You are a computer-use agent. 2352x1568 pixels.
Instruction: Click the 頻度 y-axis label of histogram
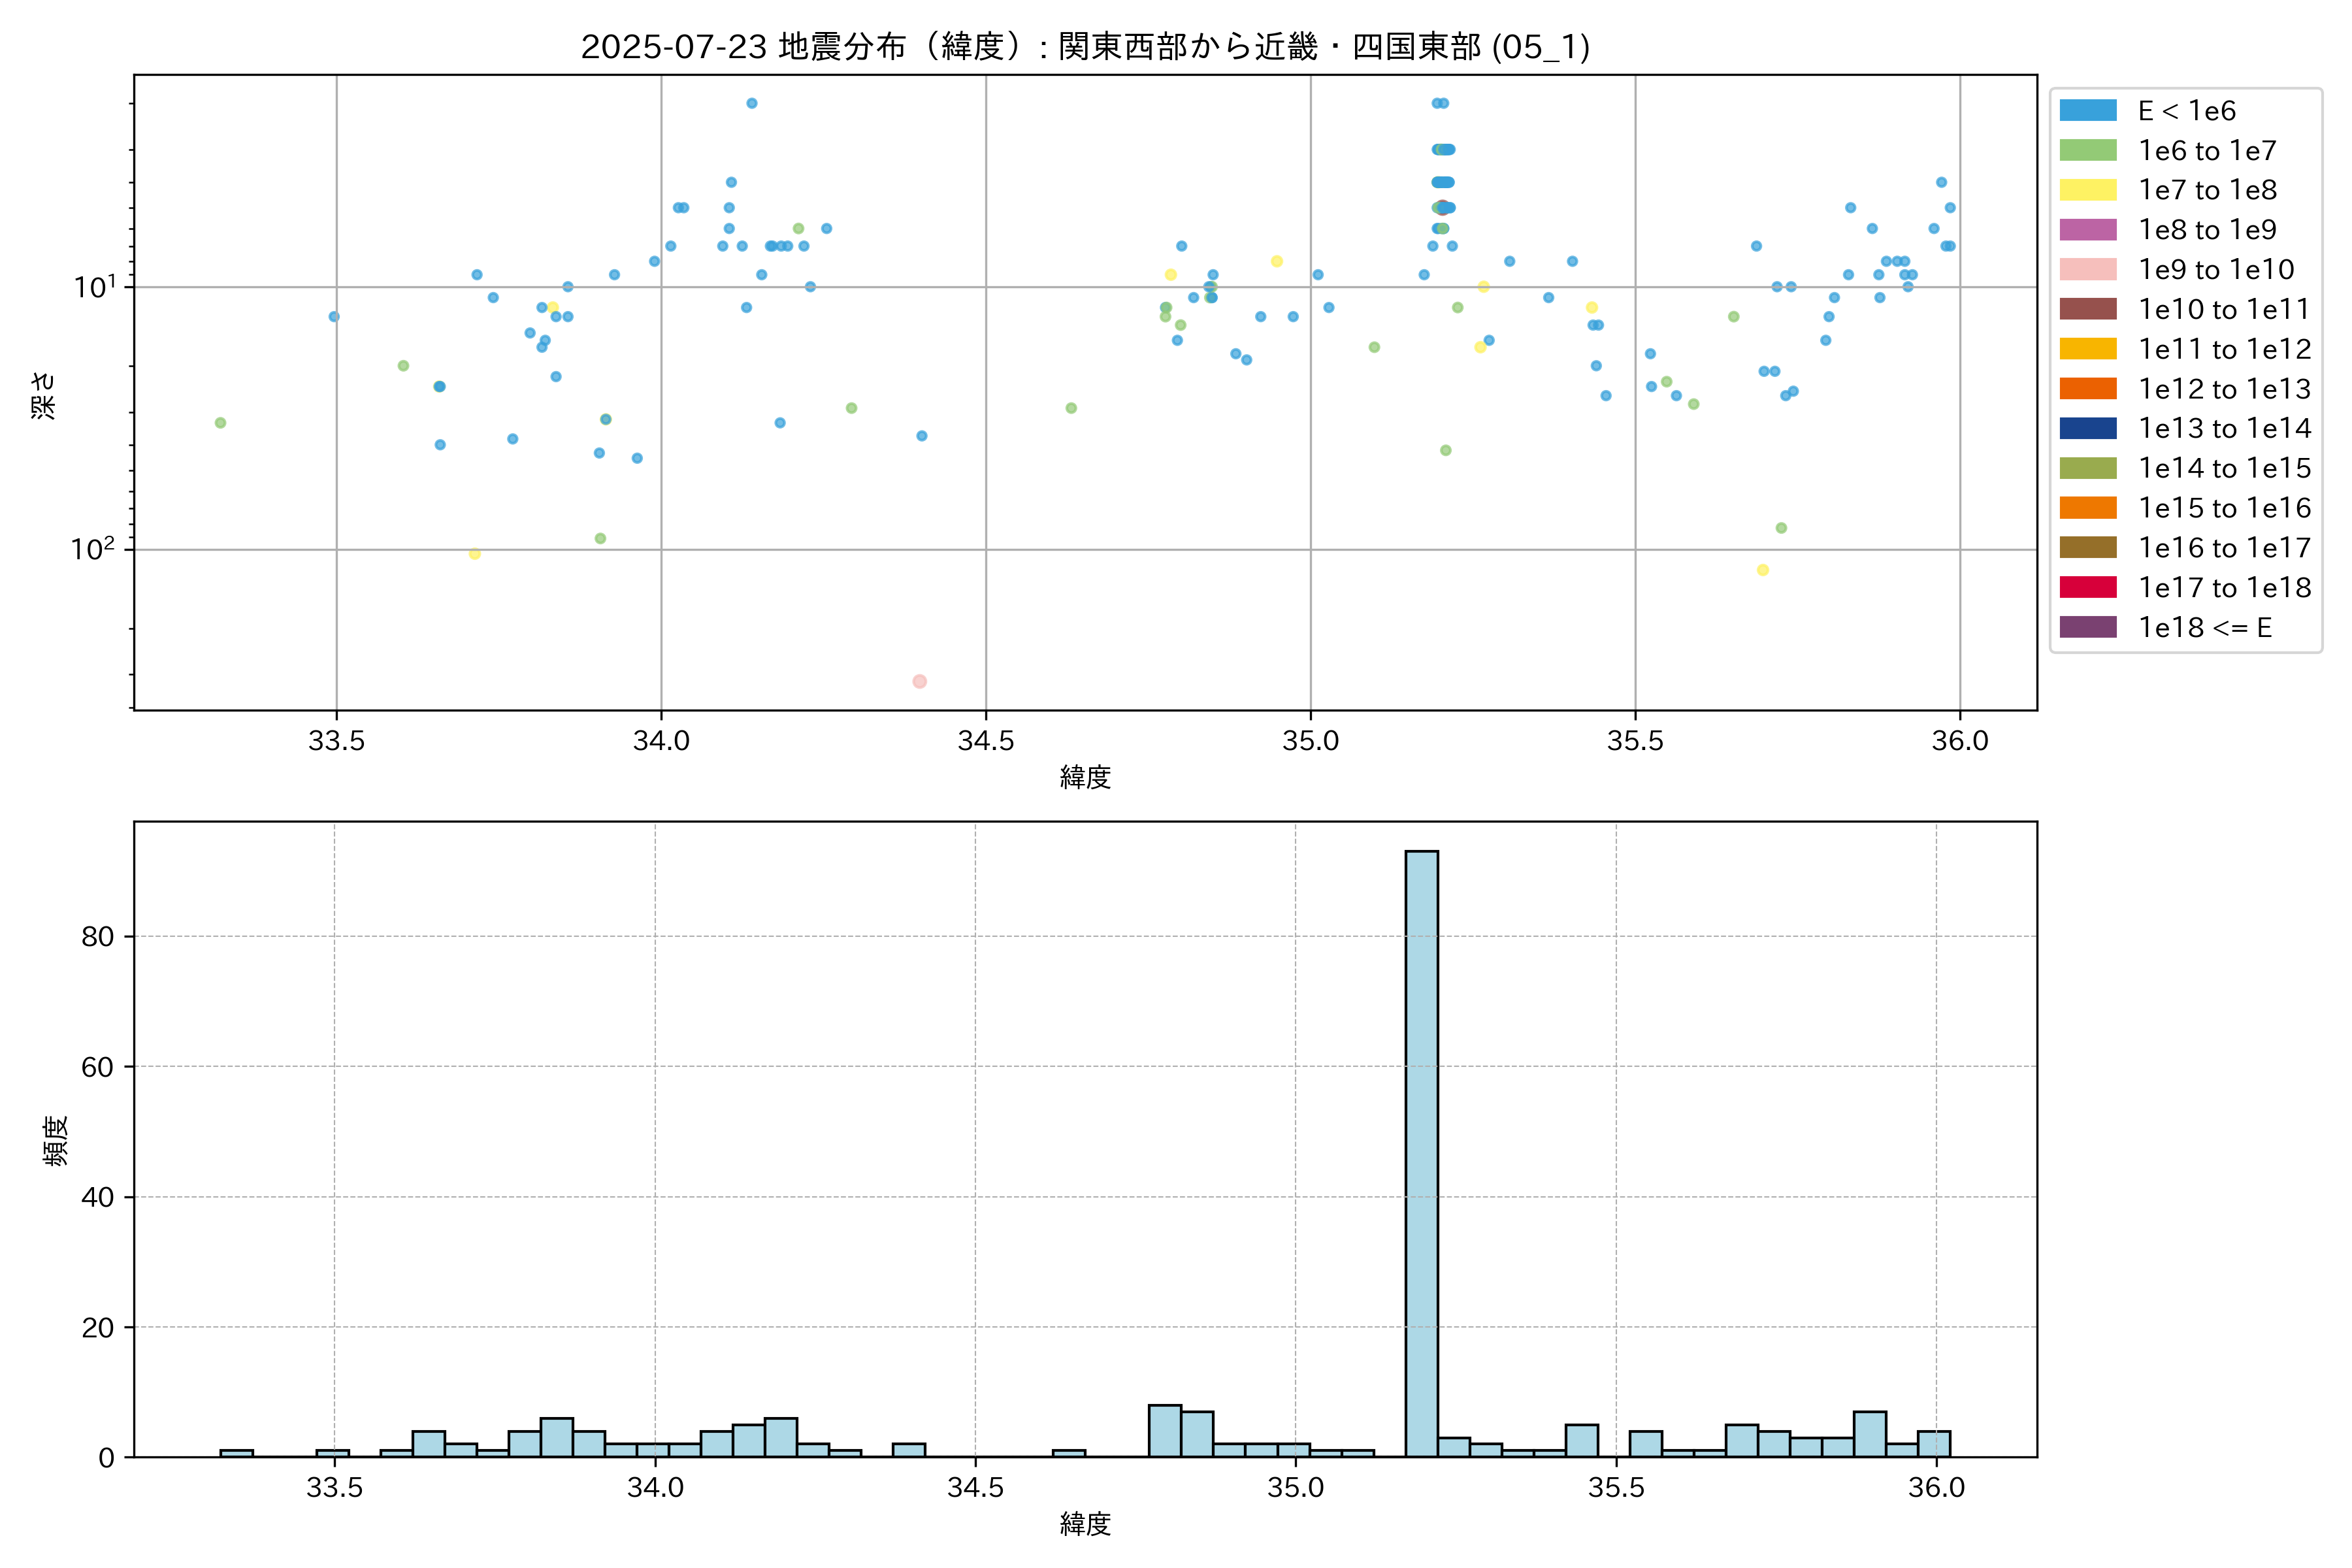(56, 1140)
